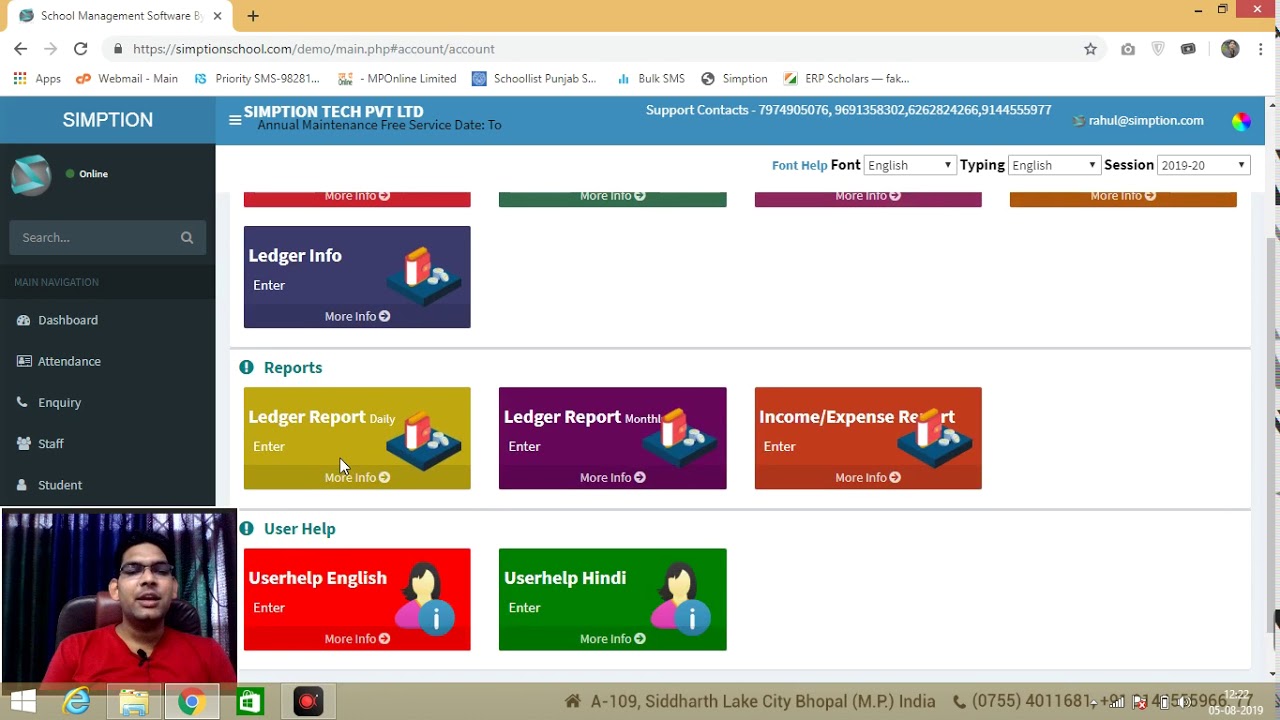The height and width of the screenshot is (720, 1280).
Task: Toggle the sidebar hamburger menu icon
Action: (x=235, y=120)
